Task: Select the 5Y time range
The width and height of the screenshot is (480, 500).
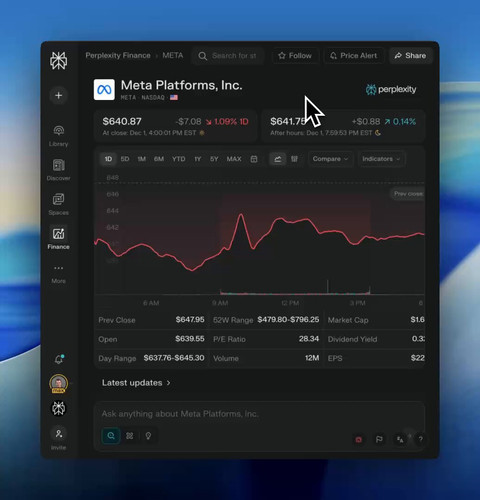Action: [214, 159]
